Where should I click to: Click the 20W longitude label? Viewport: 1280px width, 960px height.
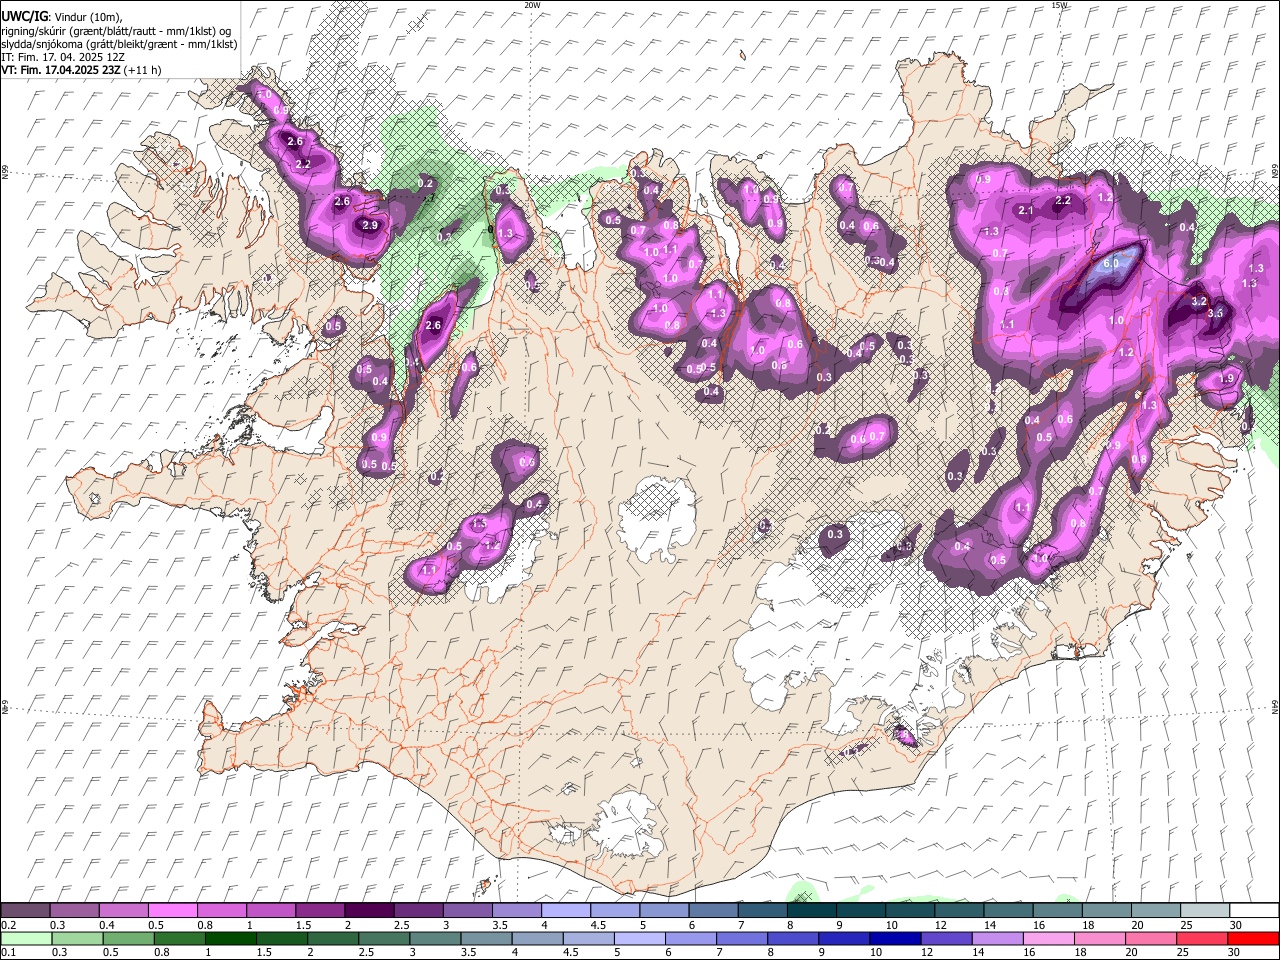532,5
